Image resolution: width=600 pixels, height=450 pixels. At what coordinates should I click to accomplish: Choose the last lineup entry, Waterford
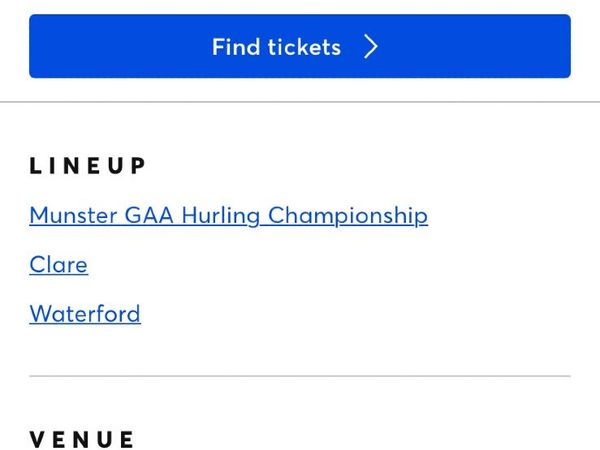[x=85, y=314]
